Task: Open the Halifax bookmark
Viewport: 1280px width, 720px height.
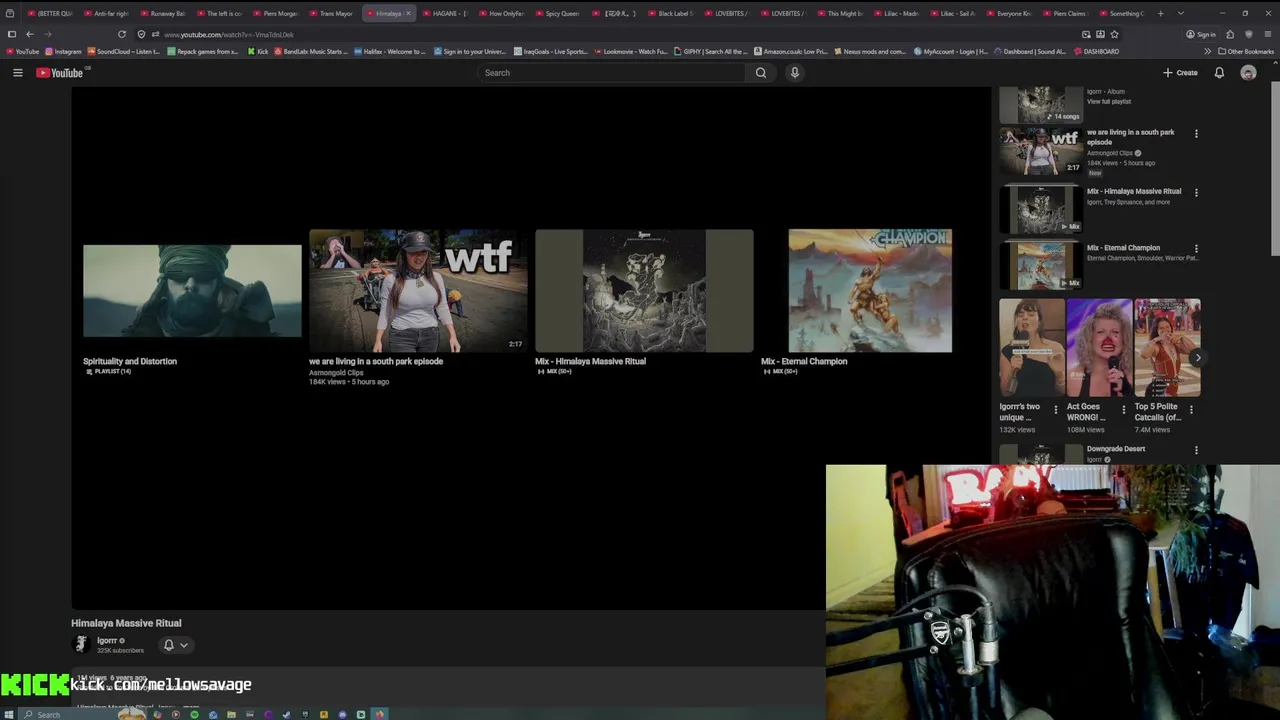Action: point(390,51)
